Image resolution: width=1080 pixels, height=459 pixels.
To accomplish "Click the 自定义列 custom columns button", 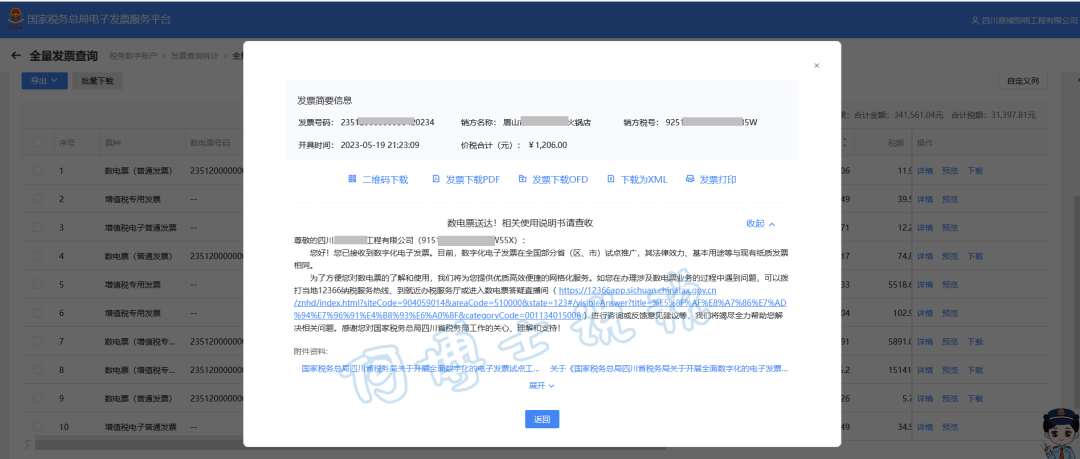I will pyautogui.click(x=1023, y=80).
